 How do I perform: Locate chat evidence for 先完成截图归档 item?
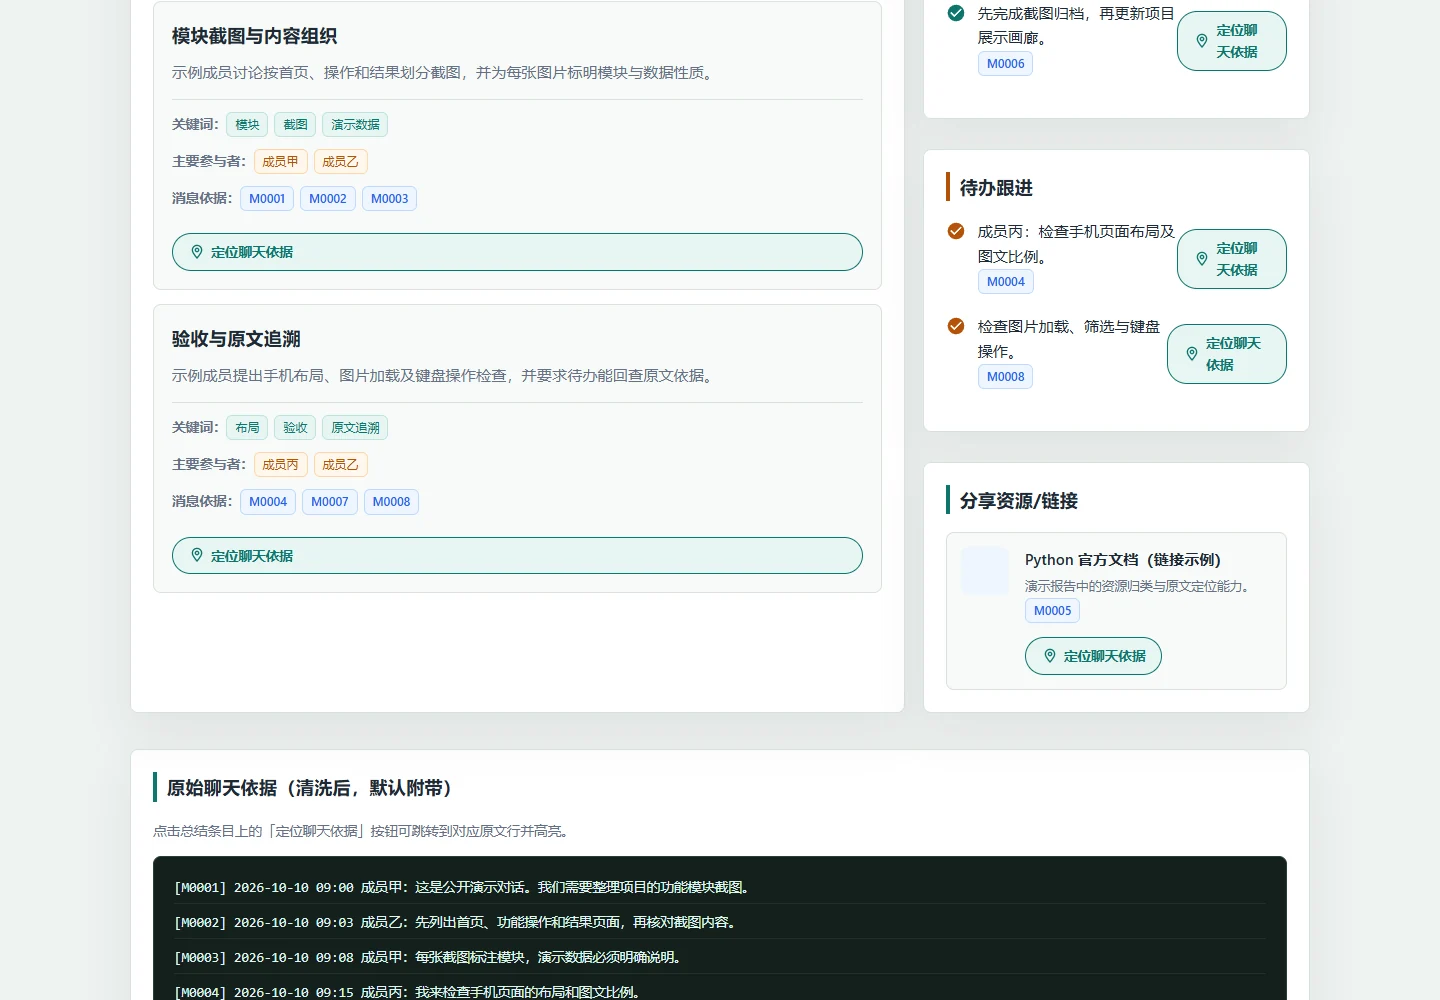tap(1232, 41)
